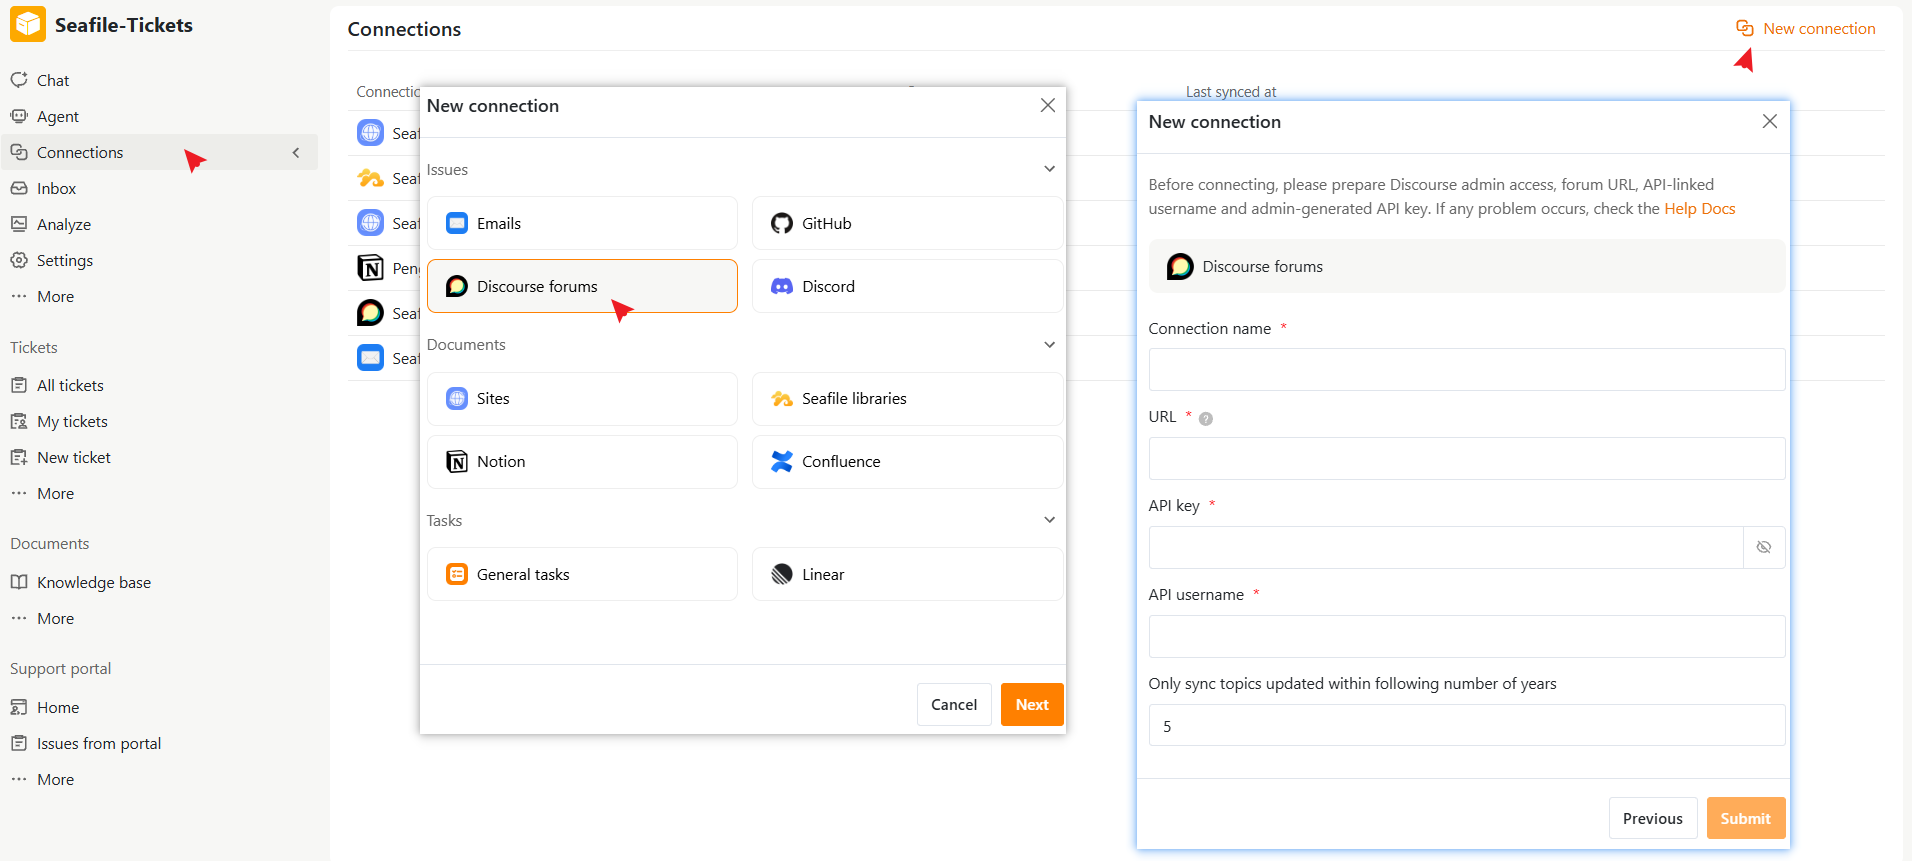Click the Discord logo icon
The width and height of the screenshot is (1912, 861).
tap(782, 286)
